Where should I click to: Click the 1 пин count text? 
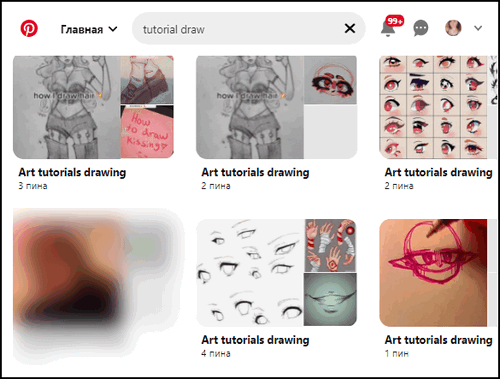tap(397, 354)
